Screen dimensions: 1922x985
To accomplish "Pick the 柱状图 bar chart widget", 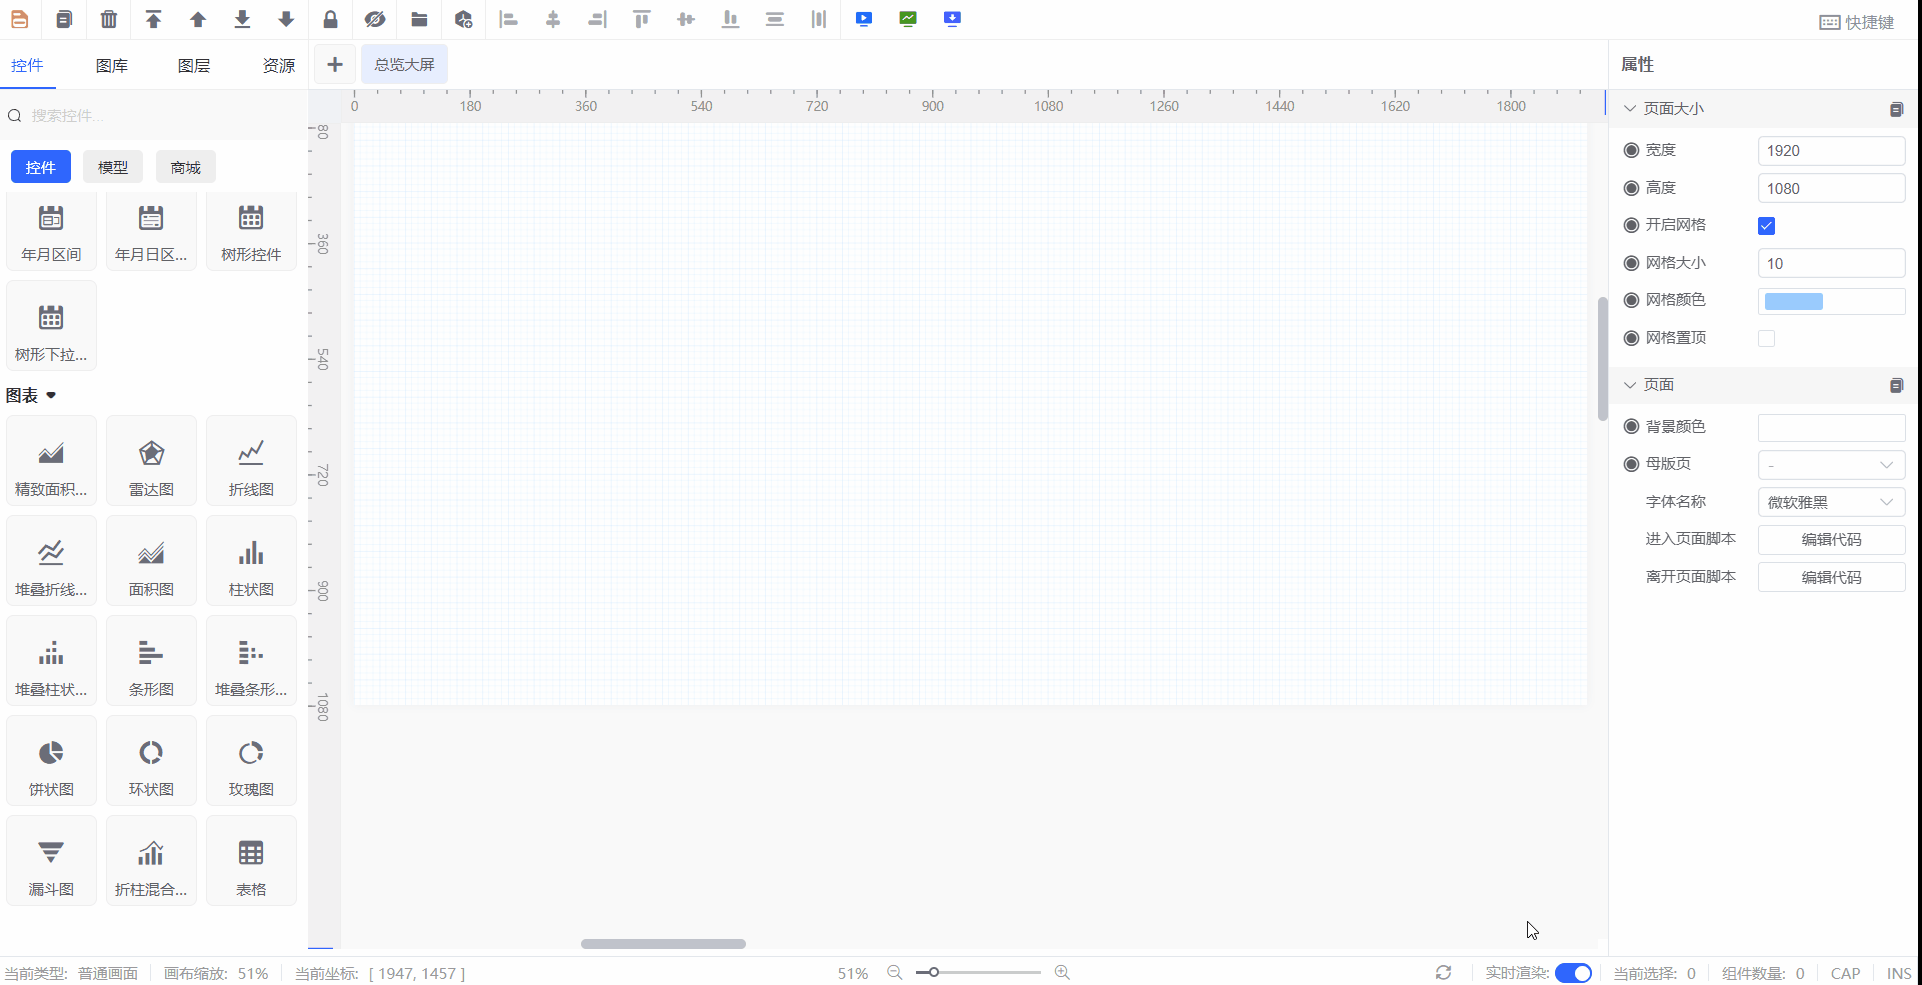I will [x=251, y=561].
